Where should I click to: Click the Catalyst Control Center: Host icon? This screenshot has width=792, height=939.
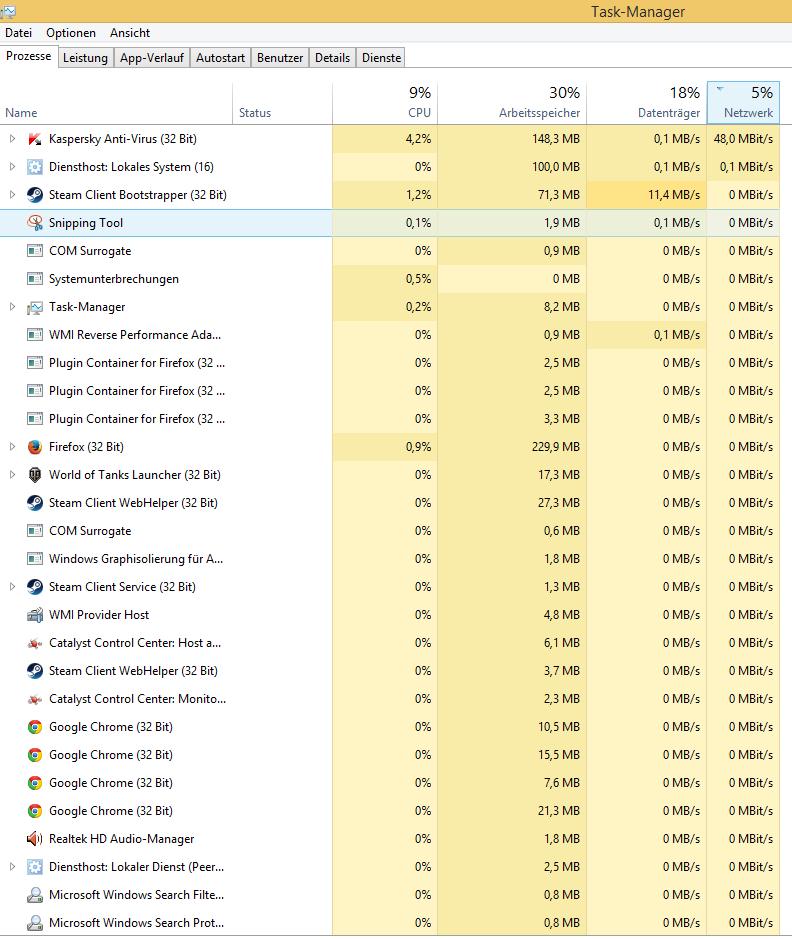[x=35, y=643]
